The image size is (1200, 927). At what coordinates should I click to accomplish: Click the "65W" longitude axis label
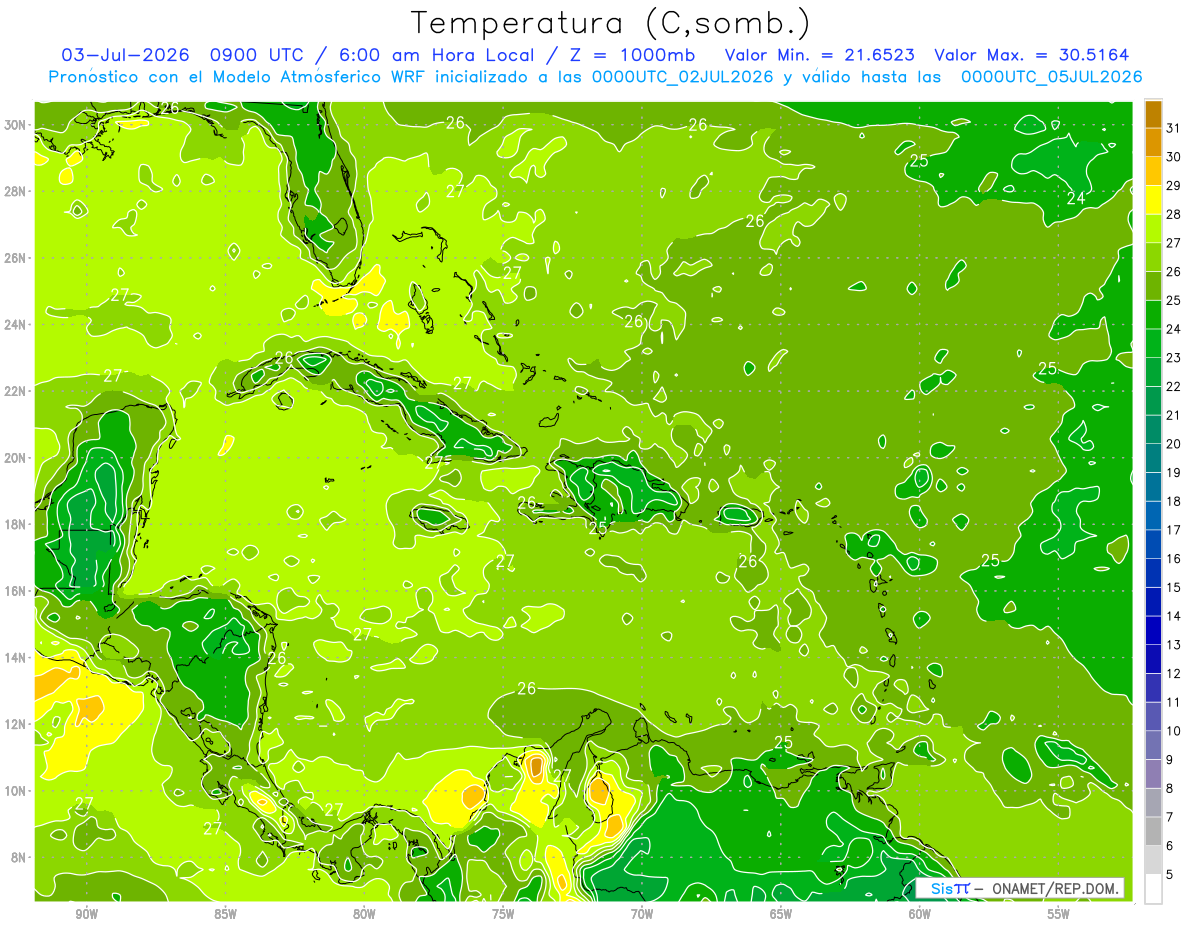(x=781, y=915)
